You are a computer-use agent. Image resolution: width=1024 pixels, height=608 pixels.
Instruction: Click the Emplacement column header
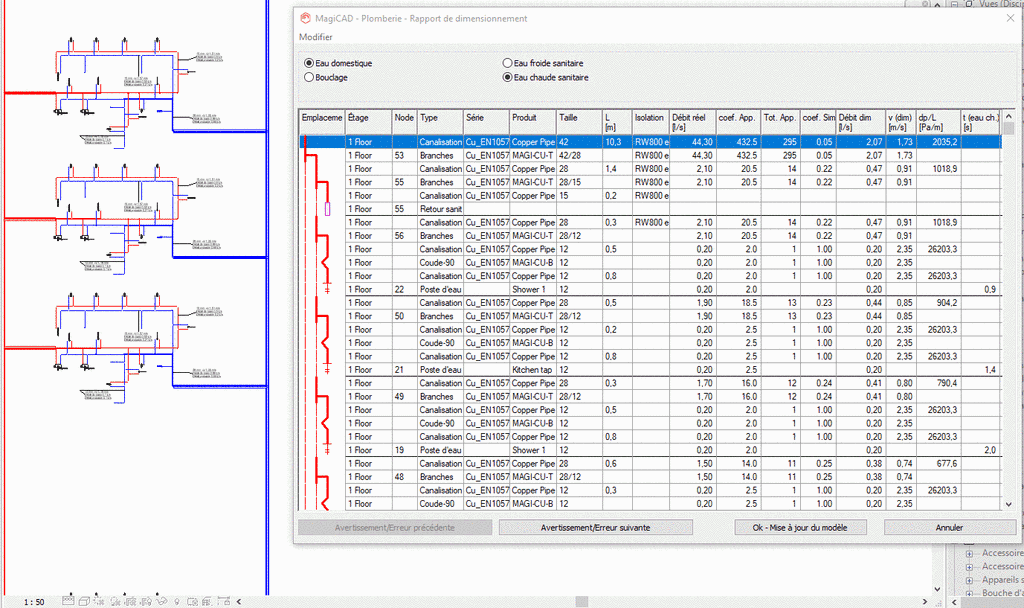tap(322, 122)
